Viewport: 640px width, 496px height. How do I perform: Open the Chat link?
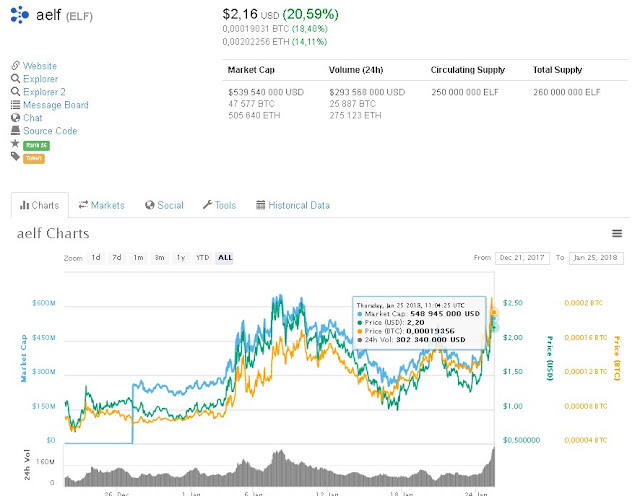click(33, 118)
